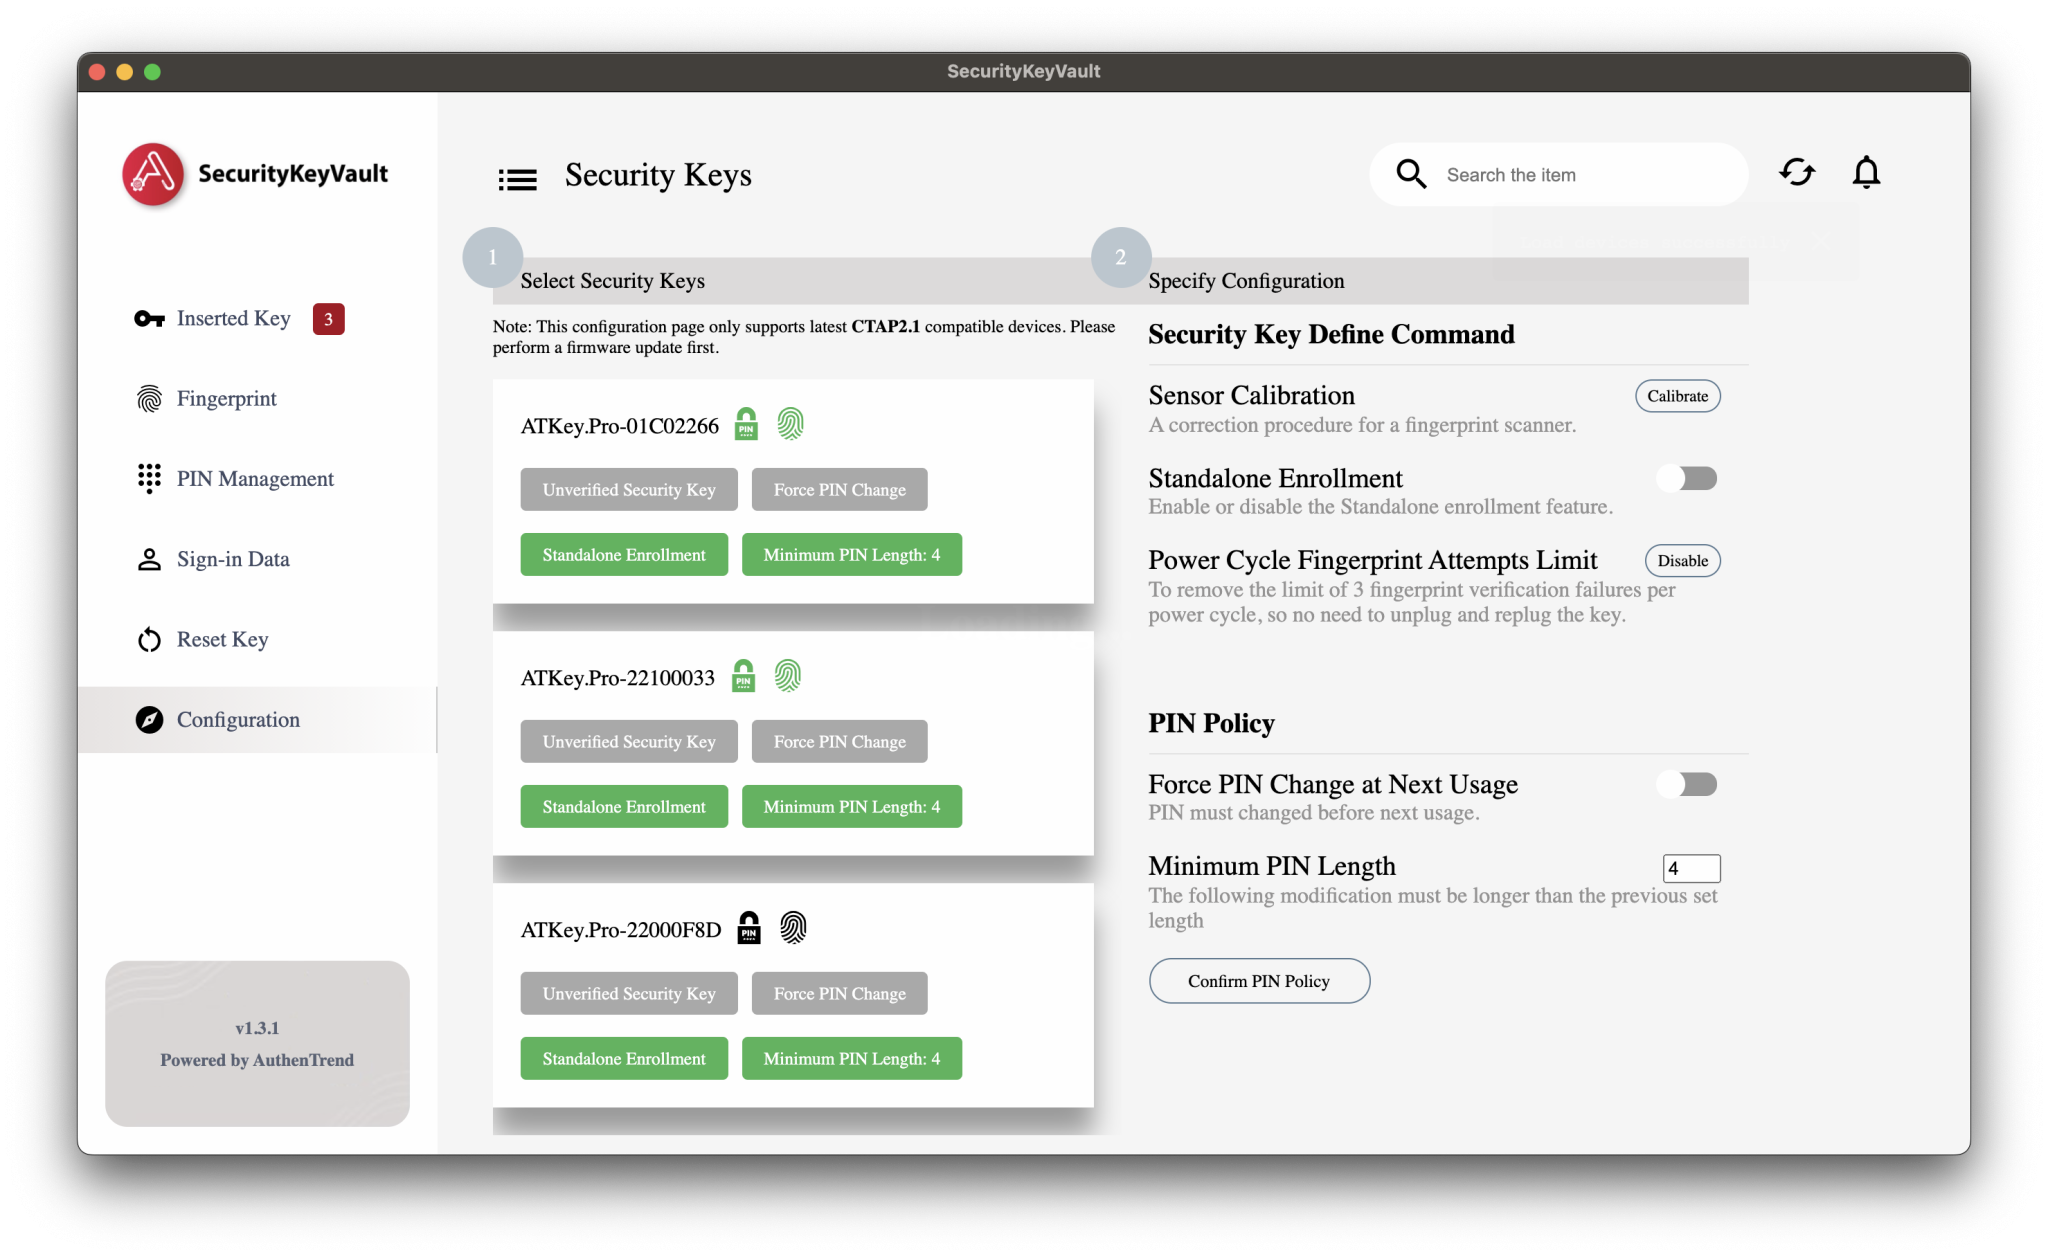The height and width of the screenshot is (1257, 2048).
Task: Click the search magnifier icon
Action: (x=1411, y=174)
